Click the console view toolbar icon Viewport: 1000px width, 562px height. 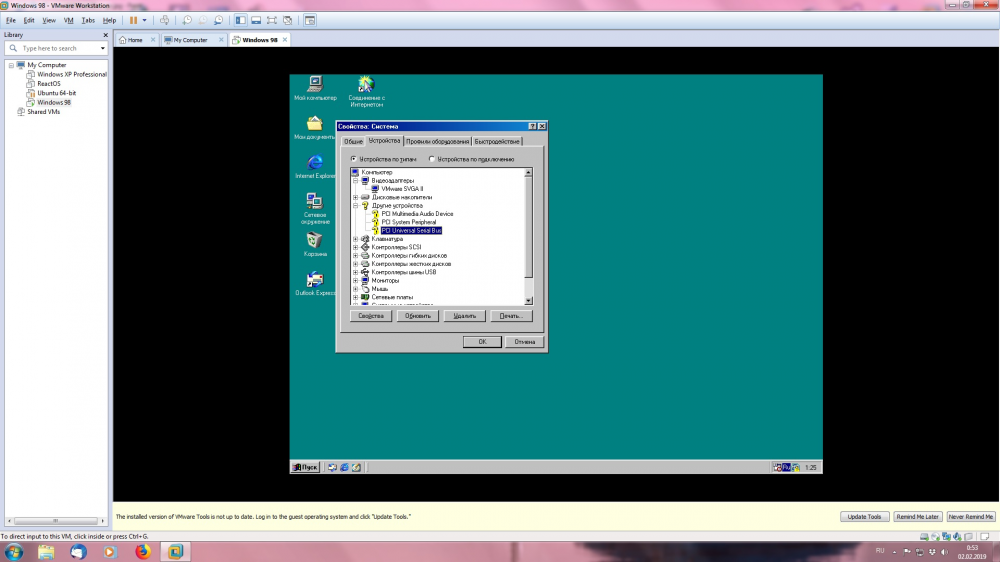310,20
